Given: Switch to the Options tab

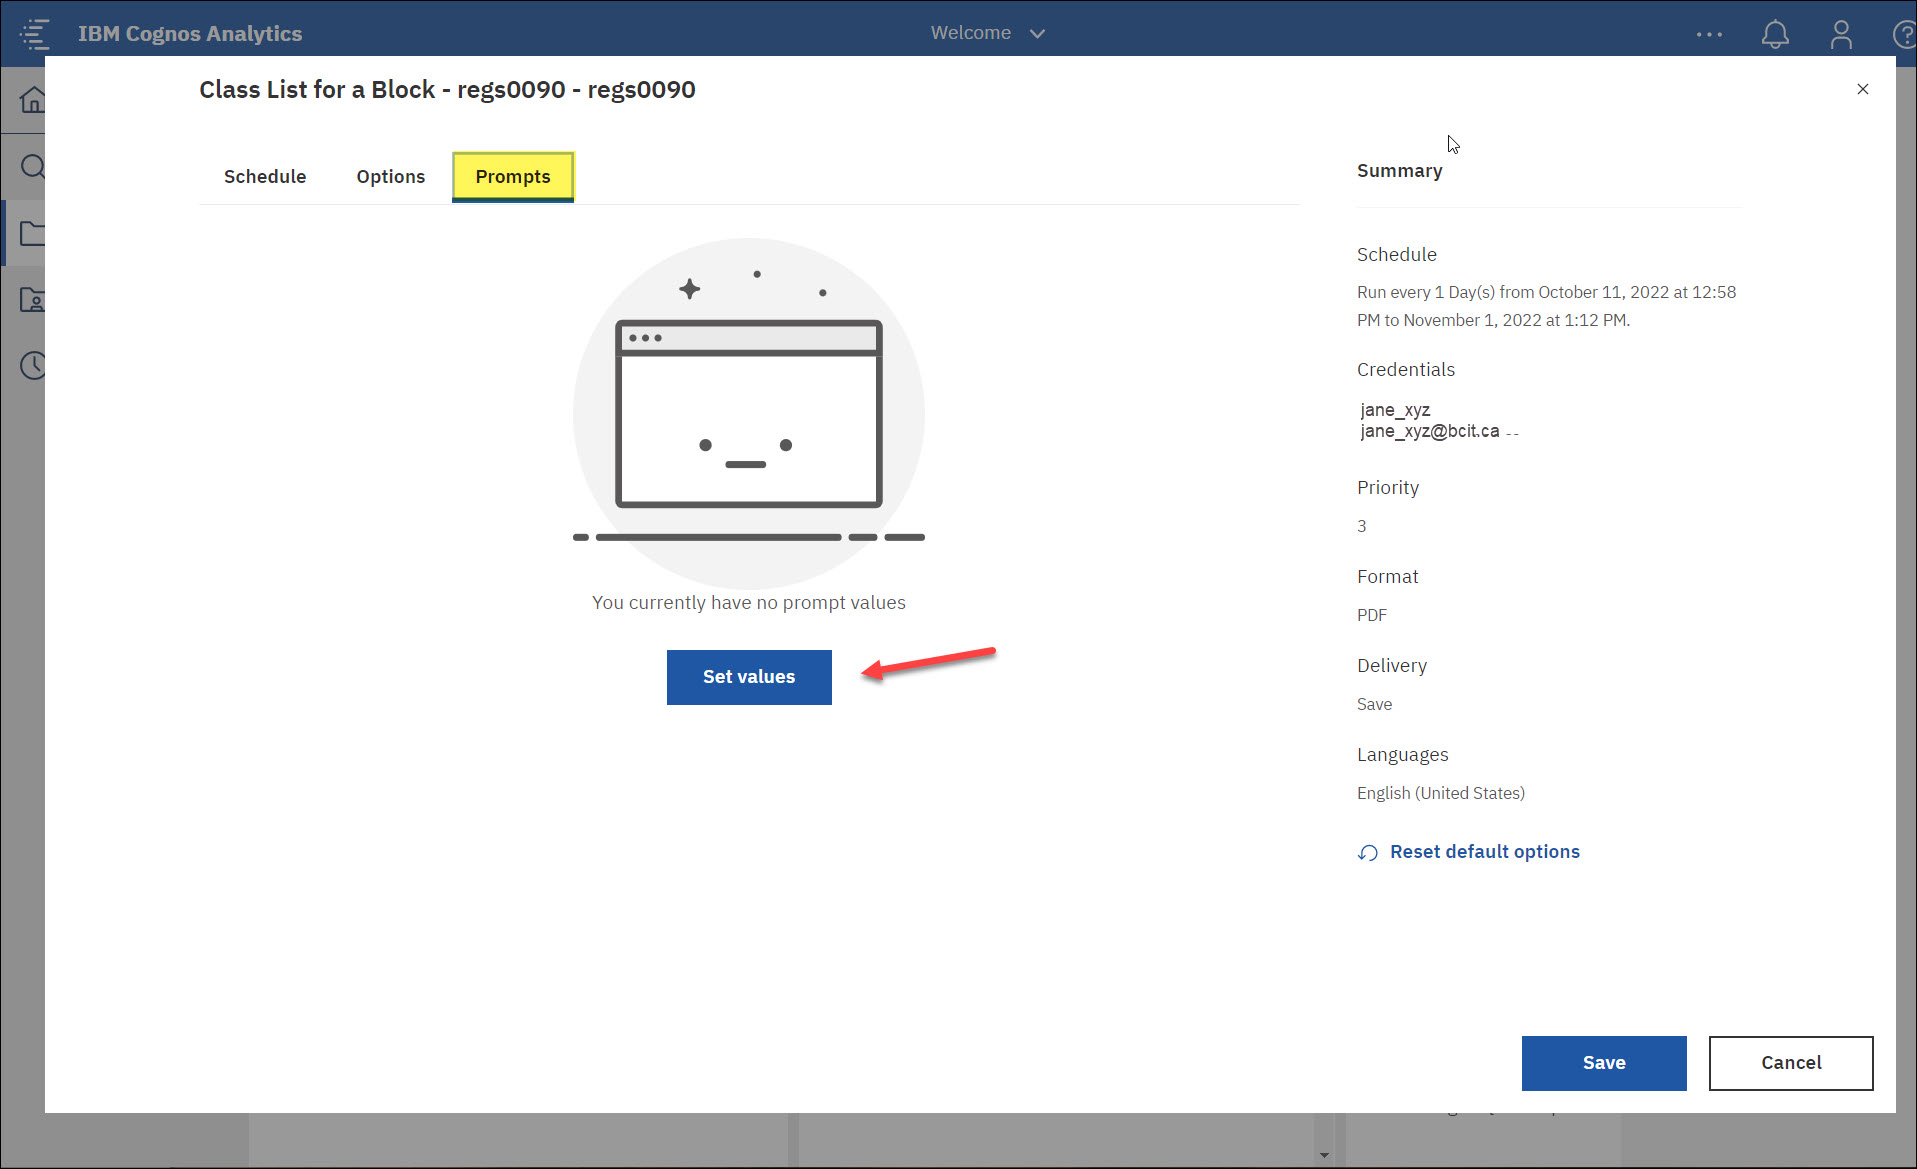Looking at the screenshot, I should coord(390,176).
